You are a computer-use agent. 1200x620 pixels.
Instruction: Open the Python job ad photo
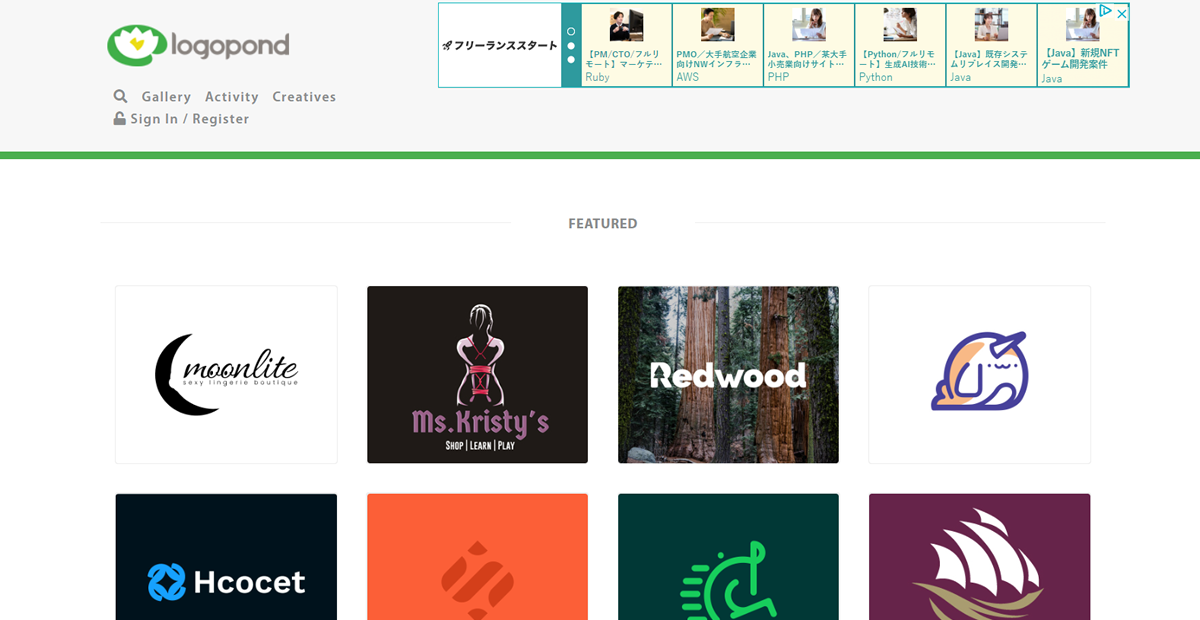coord(900,25)
